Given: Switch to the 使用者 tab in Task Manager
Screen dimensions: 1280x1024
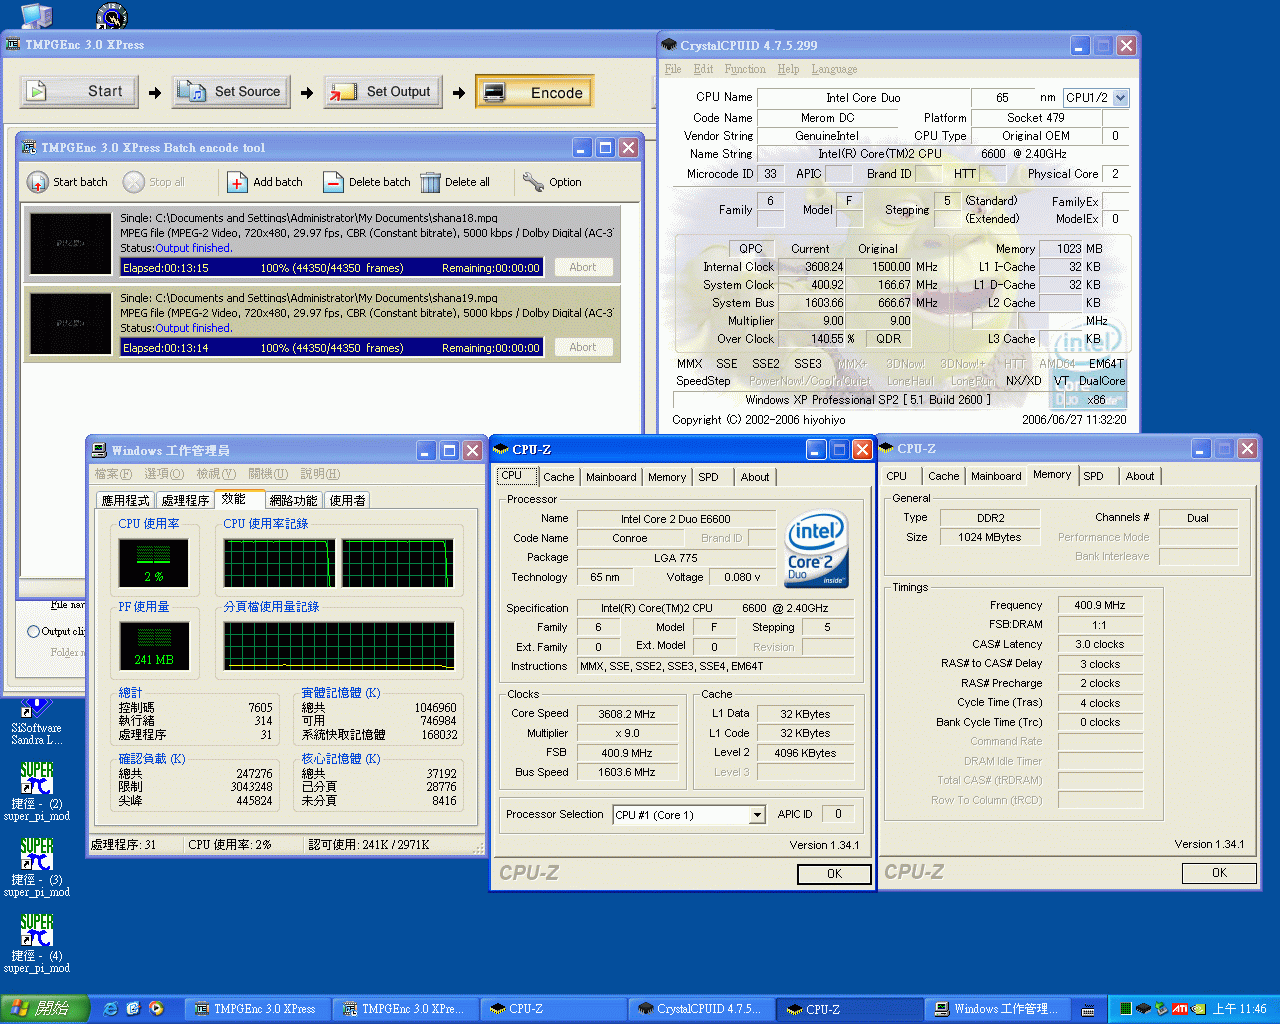Looking at the screenshot, I should pos(347,500).
